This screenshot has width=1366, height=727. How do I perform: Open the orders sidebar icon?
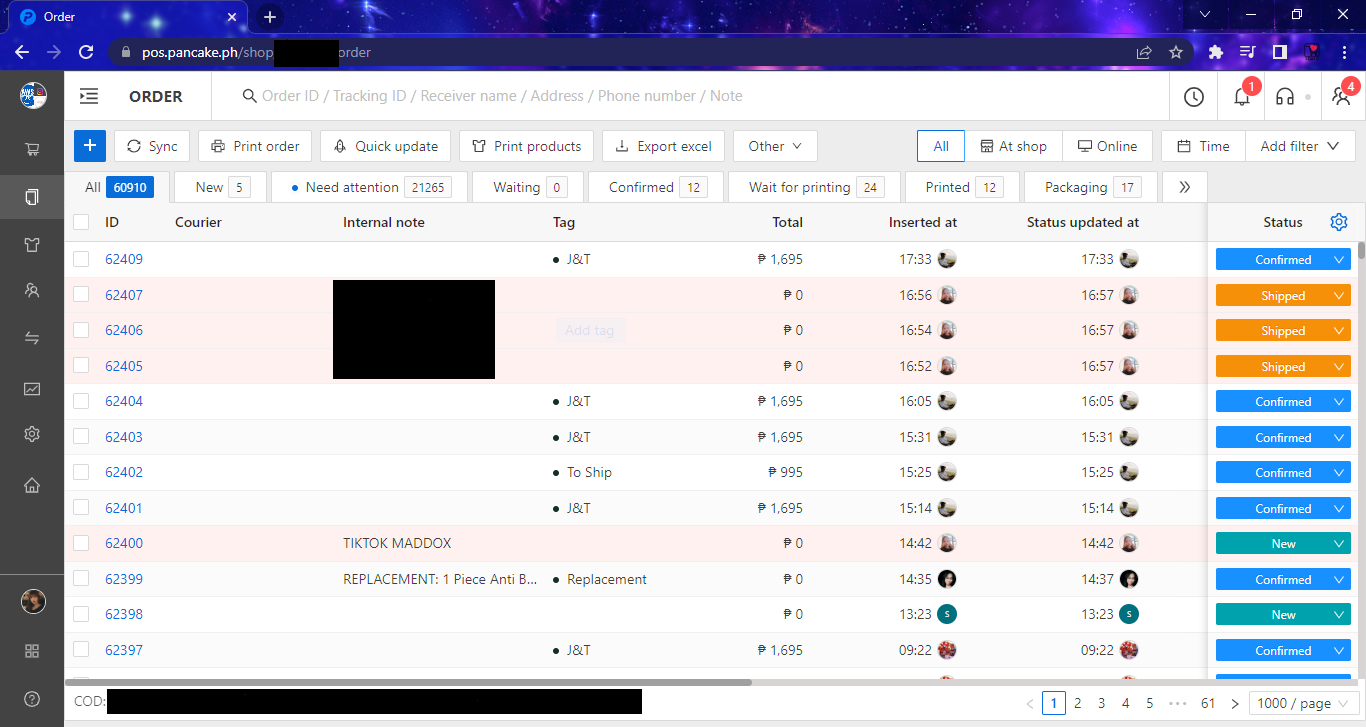tap(32, 197)
